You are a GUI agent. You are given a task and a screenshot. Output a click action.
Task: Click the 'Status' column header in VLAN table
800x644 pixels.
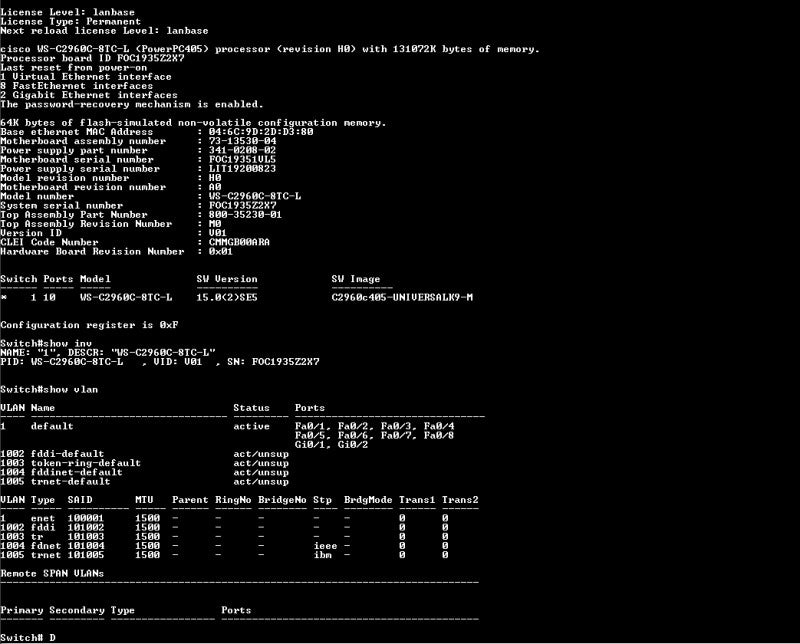pyautogui.click(x=251, y=407)
